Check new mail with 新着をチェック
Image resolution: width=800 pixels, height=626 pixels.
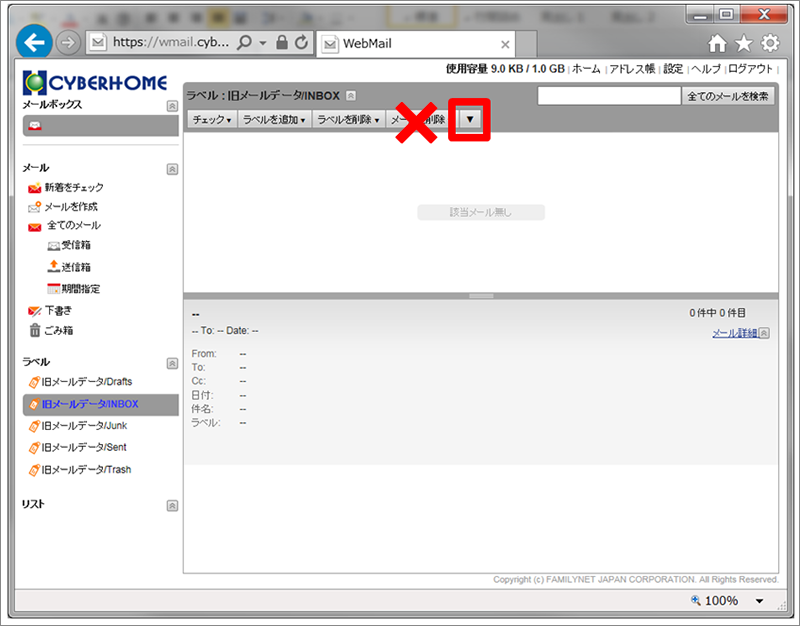pyautogui.click(x=73, y=187)
